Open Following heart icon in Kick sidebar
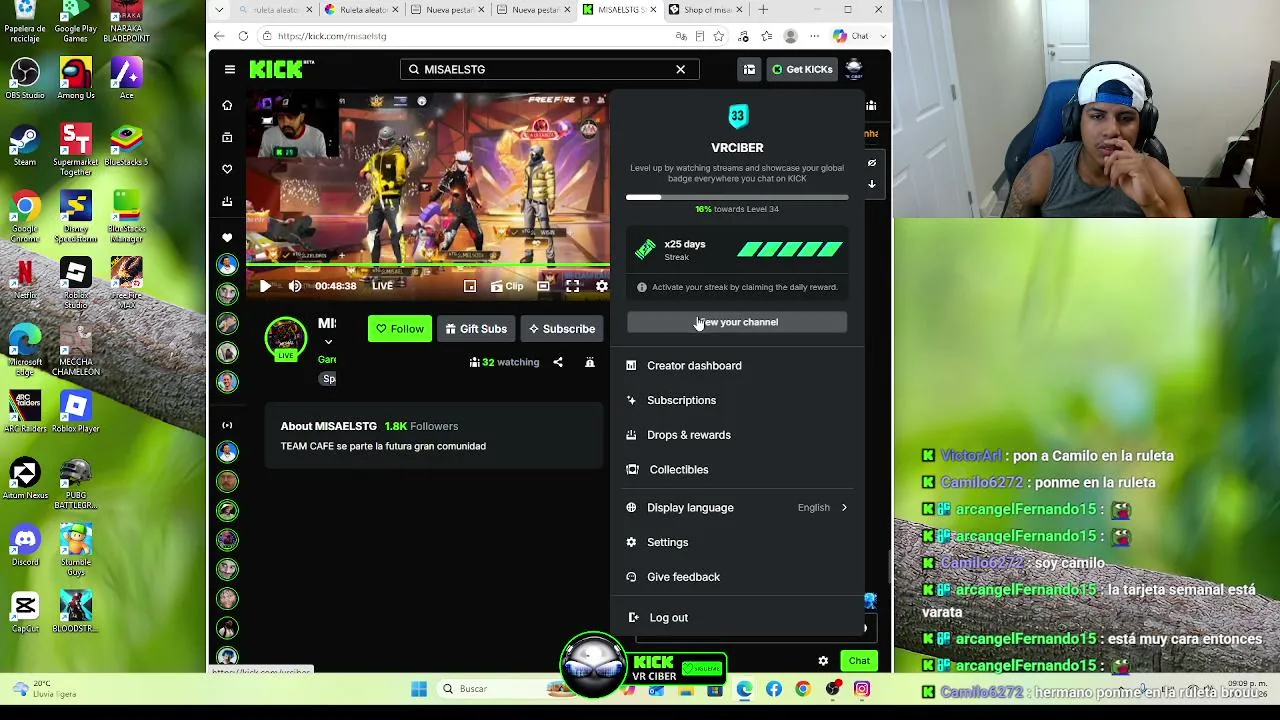 [x=227, y=169]
